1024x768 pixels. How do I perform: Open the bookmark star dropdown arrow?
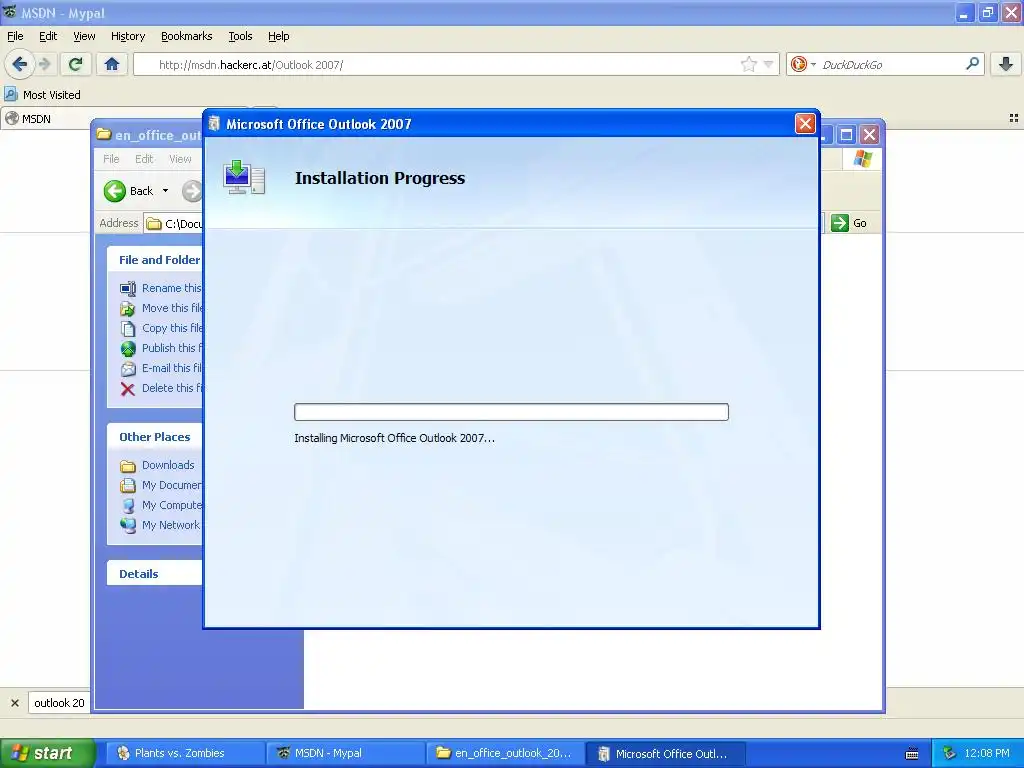[x=769, y=64]
